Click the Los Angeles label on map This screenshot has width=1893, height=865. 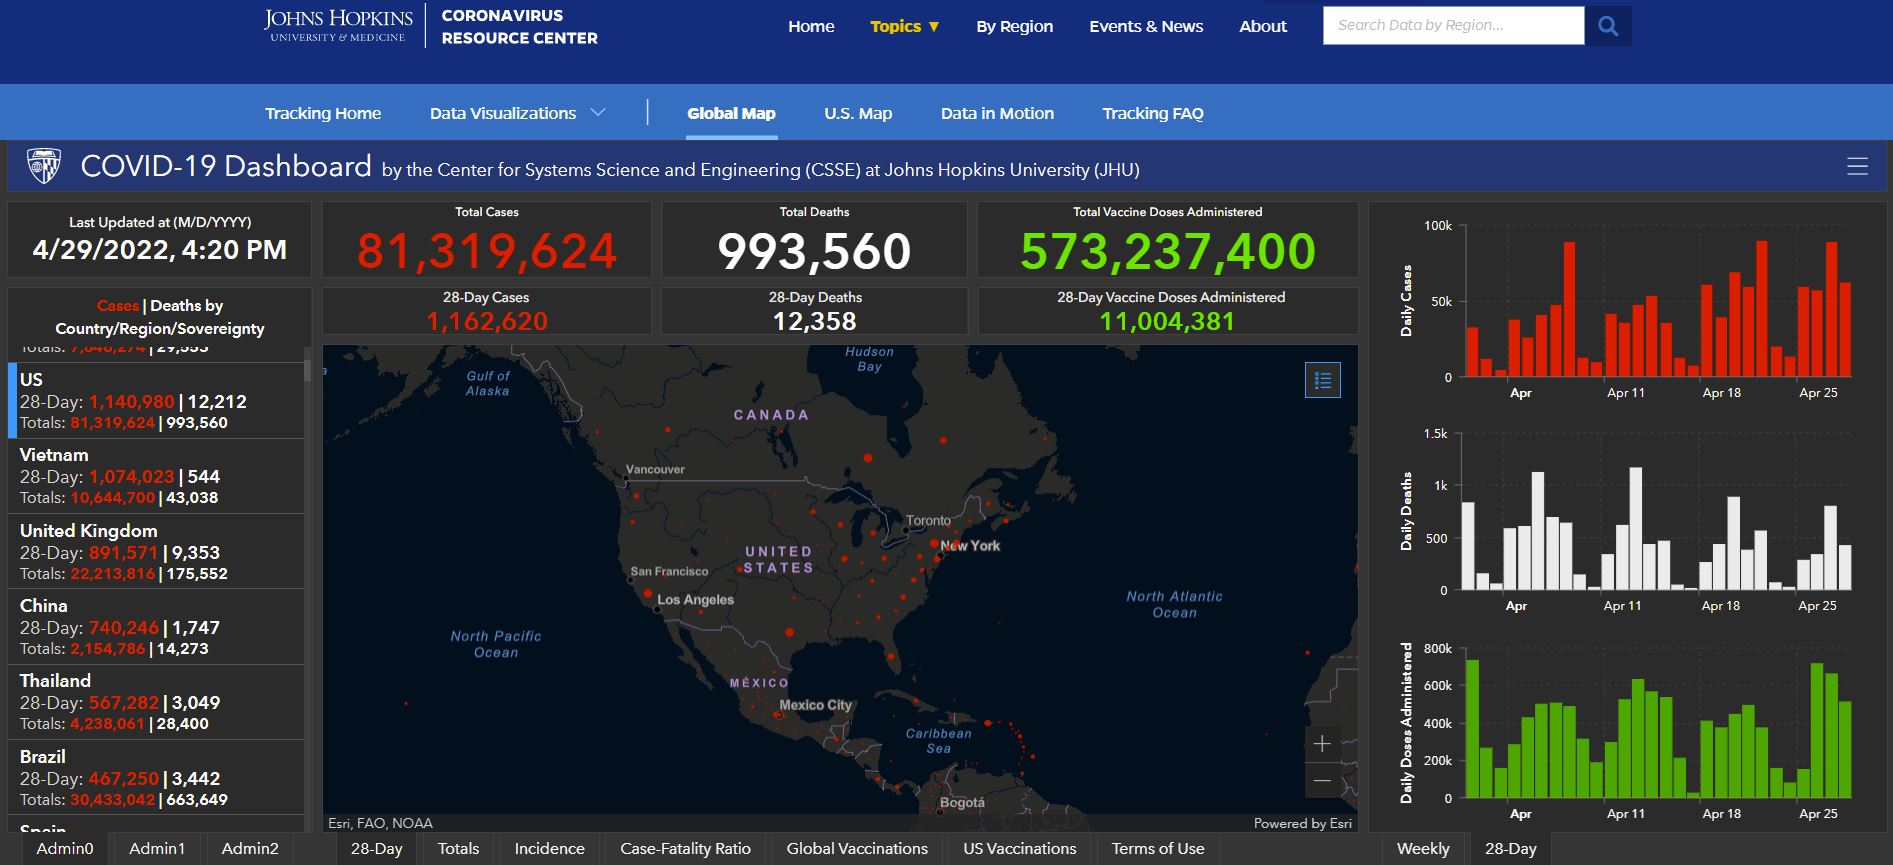695,599
